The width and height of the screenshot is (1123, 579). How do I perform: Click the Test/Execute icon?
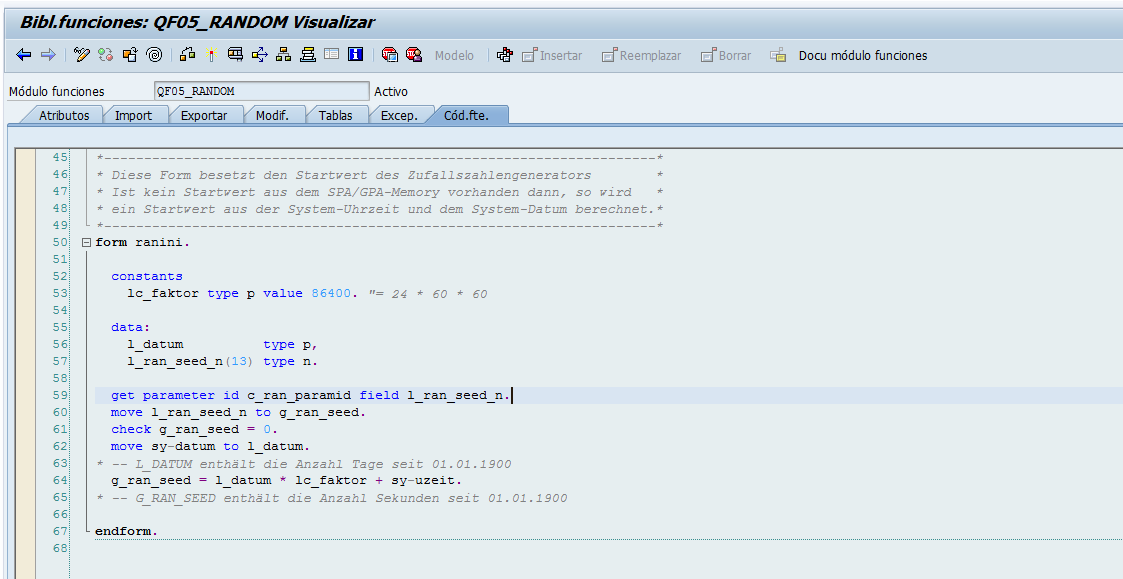pyautogui.click(x=236, y=55)
